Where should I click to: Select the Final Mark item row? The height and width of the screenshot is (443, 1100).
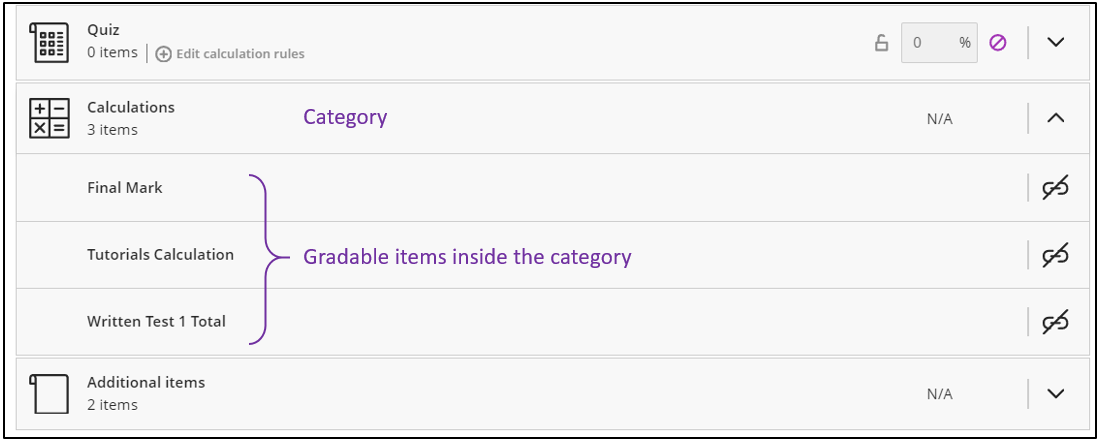[x=549, y=188]
